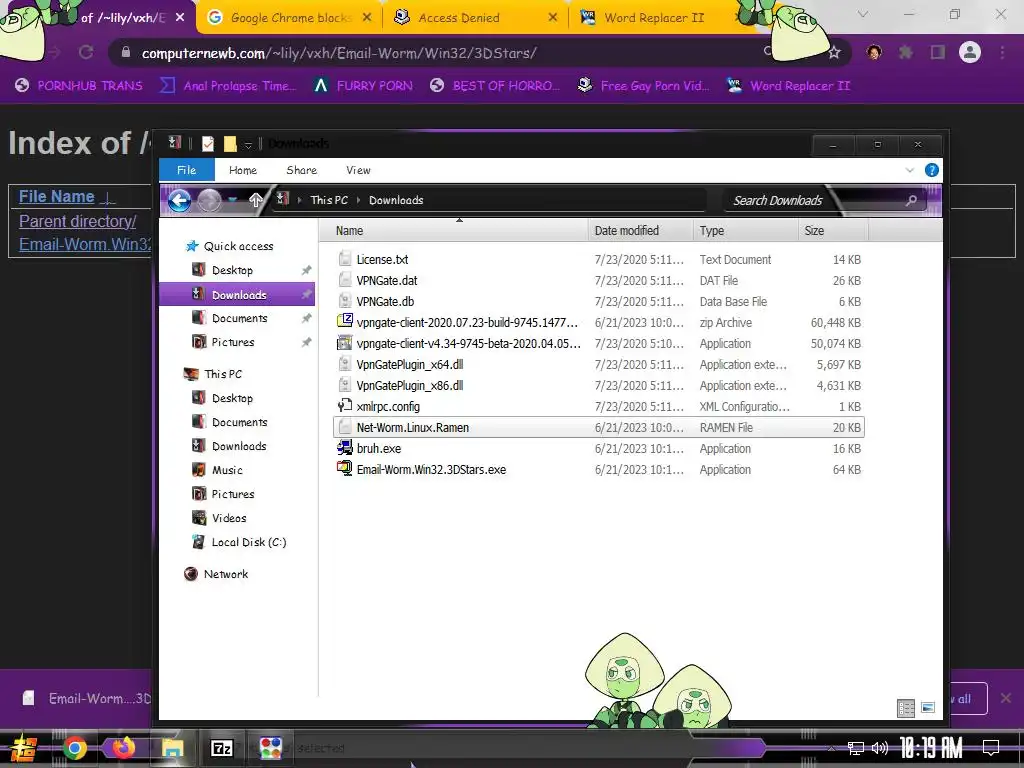Click Downloads in address breadcrumb
1024x768 pixels.
[396, 200]
